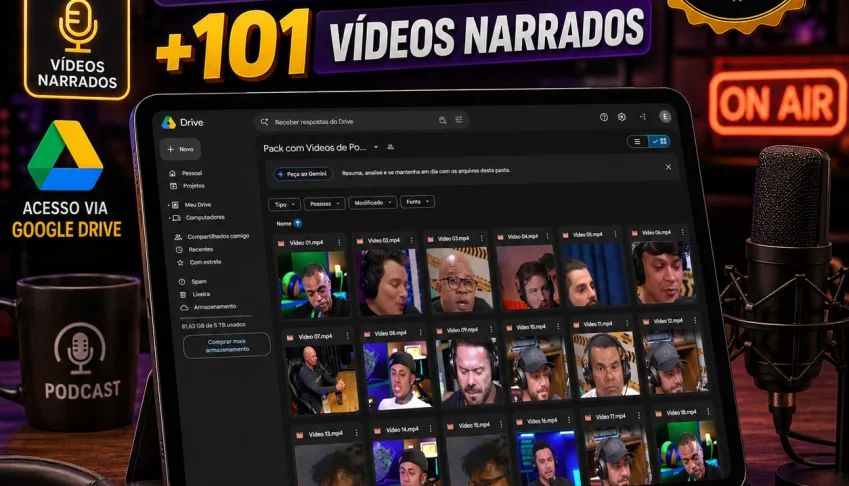The width and height of the screenshot is (849, 486).
Task: Open the Fonte filter dropdown
Action: point(417,202)
